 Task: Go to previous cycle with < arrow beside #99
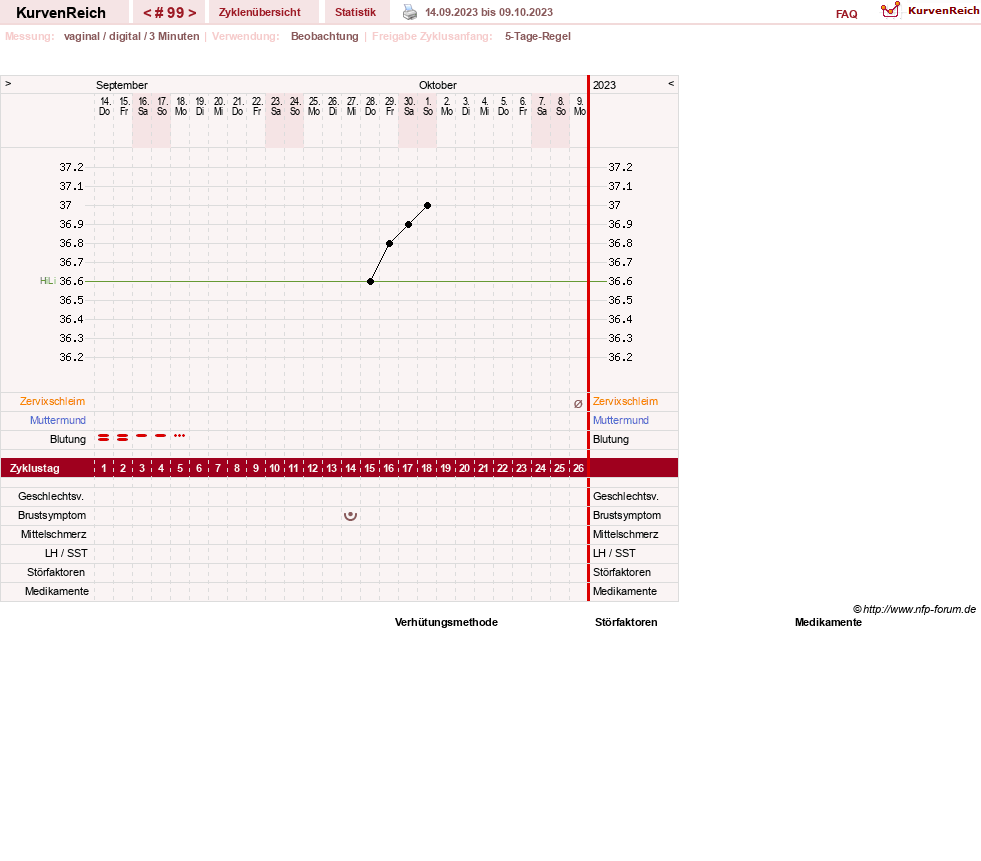(148, 13)
